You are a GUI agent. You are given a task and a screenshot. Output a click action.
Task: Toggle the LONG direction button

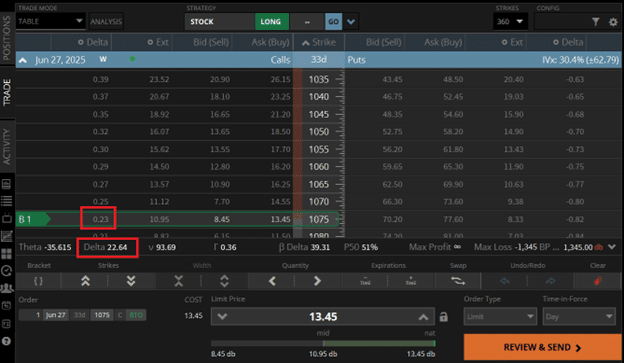tap(271, 21)
